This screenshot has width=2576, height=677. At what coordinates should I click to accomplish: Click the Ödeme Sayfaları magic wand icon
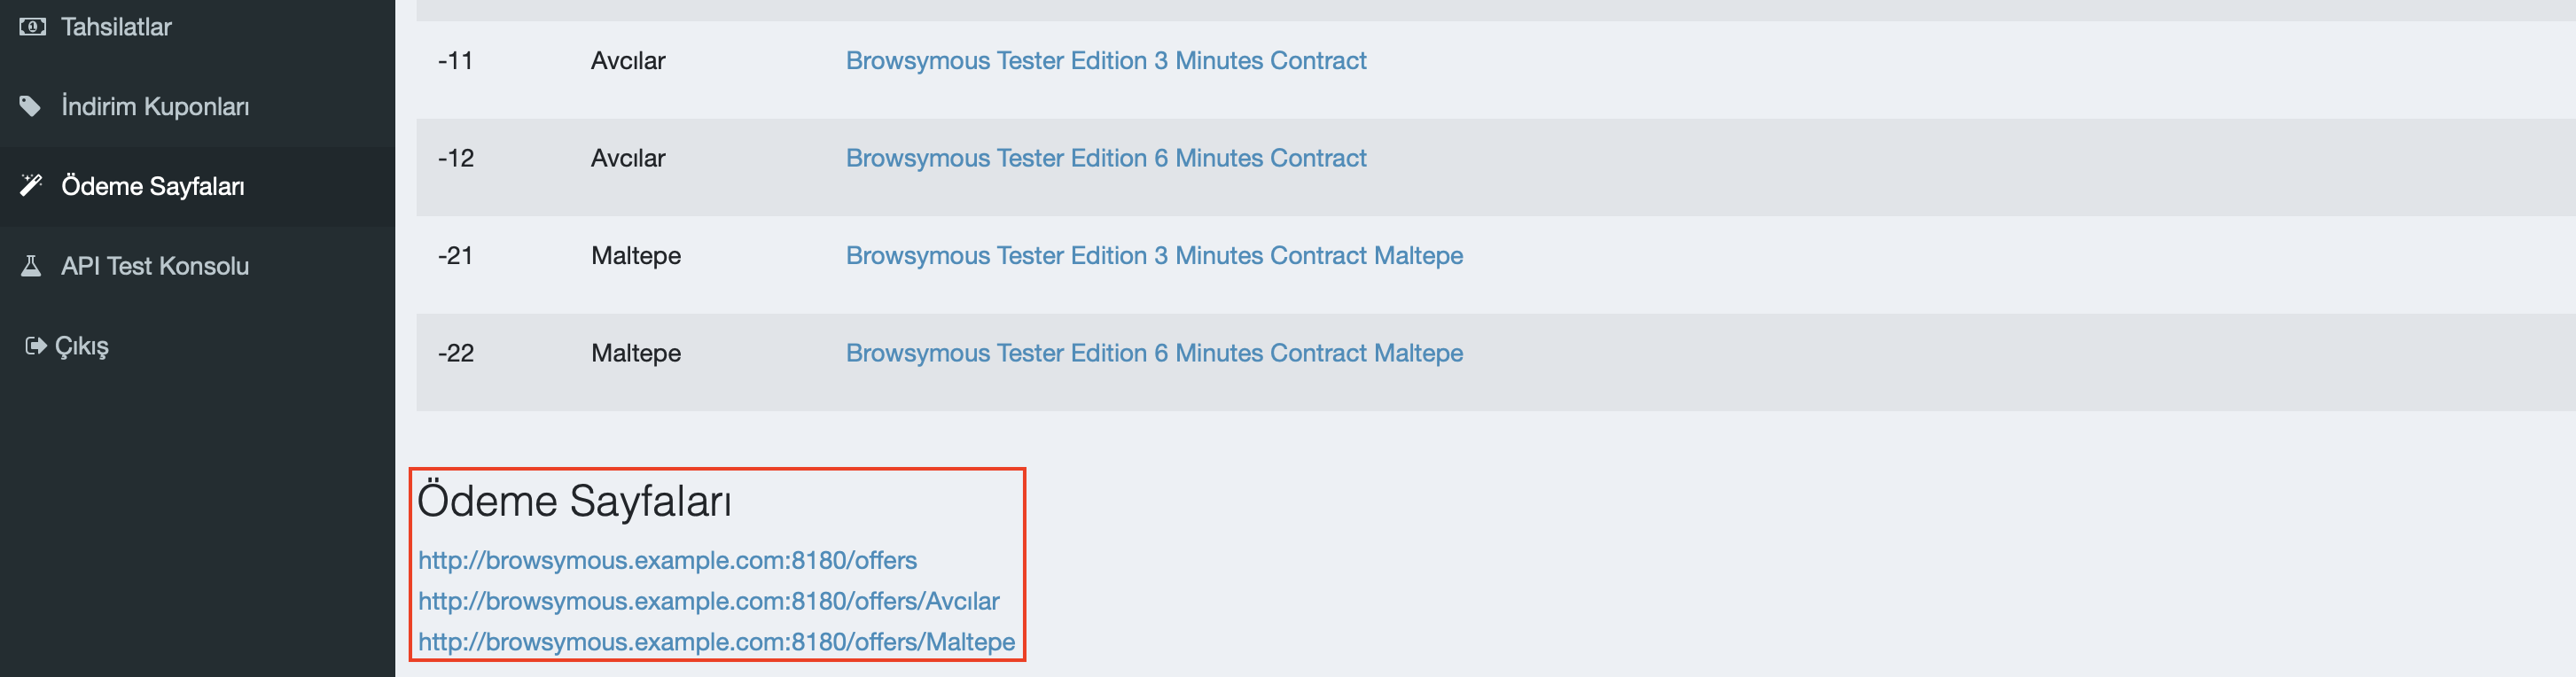(x=31, y=185)
